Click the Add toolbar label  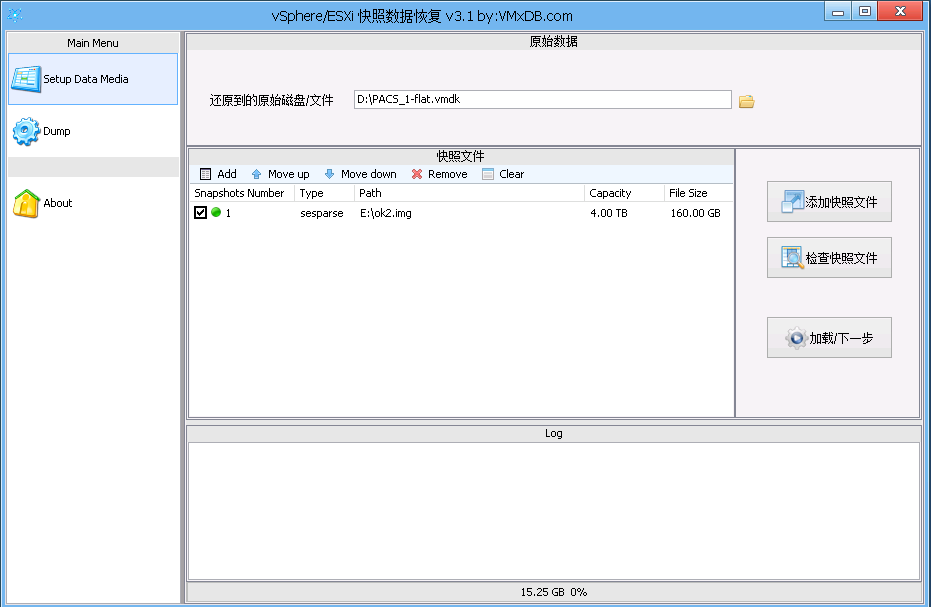coord(227,174)
